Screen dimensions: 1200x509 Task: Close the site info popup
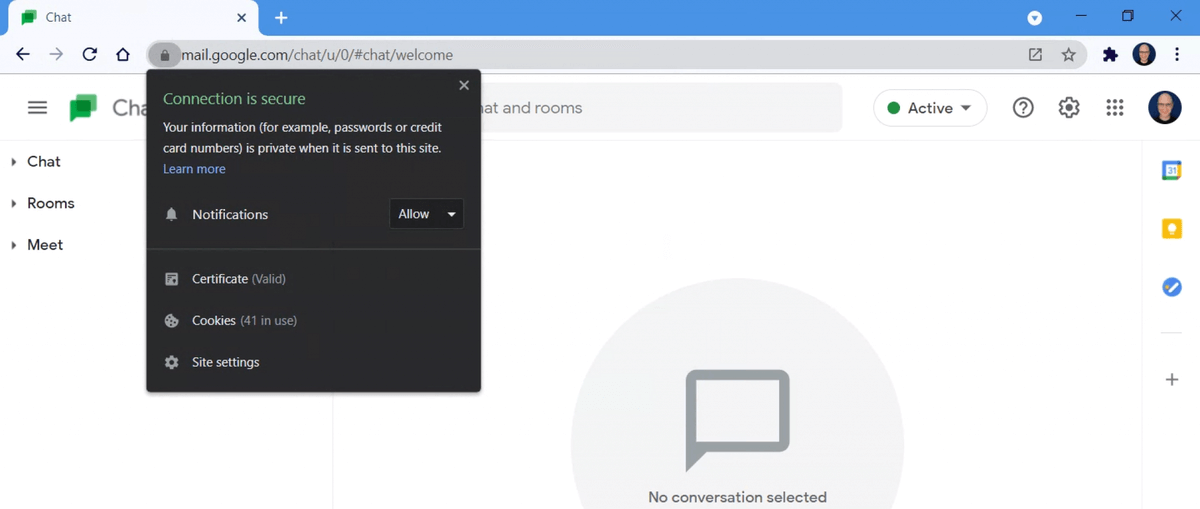click(464, 86)
